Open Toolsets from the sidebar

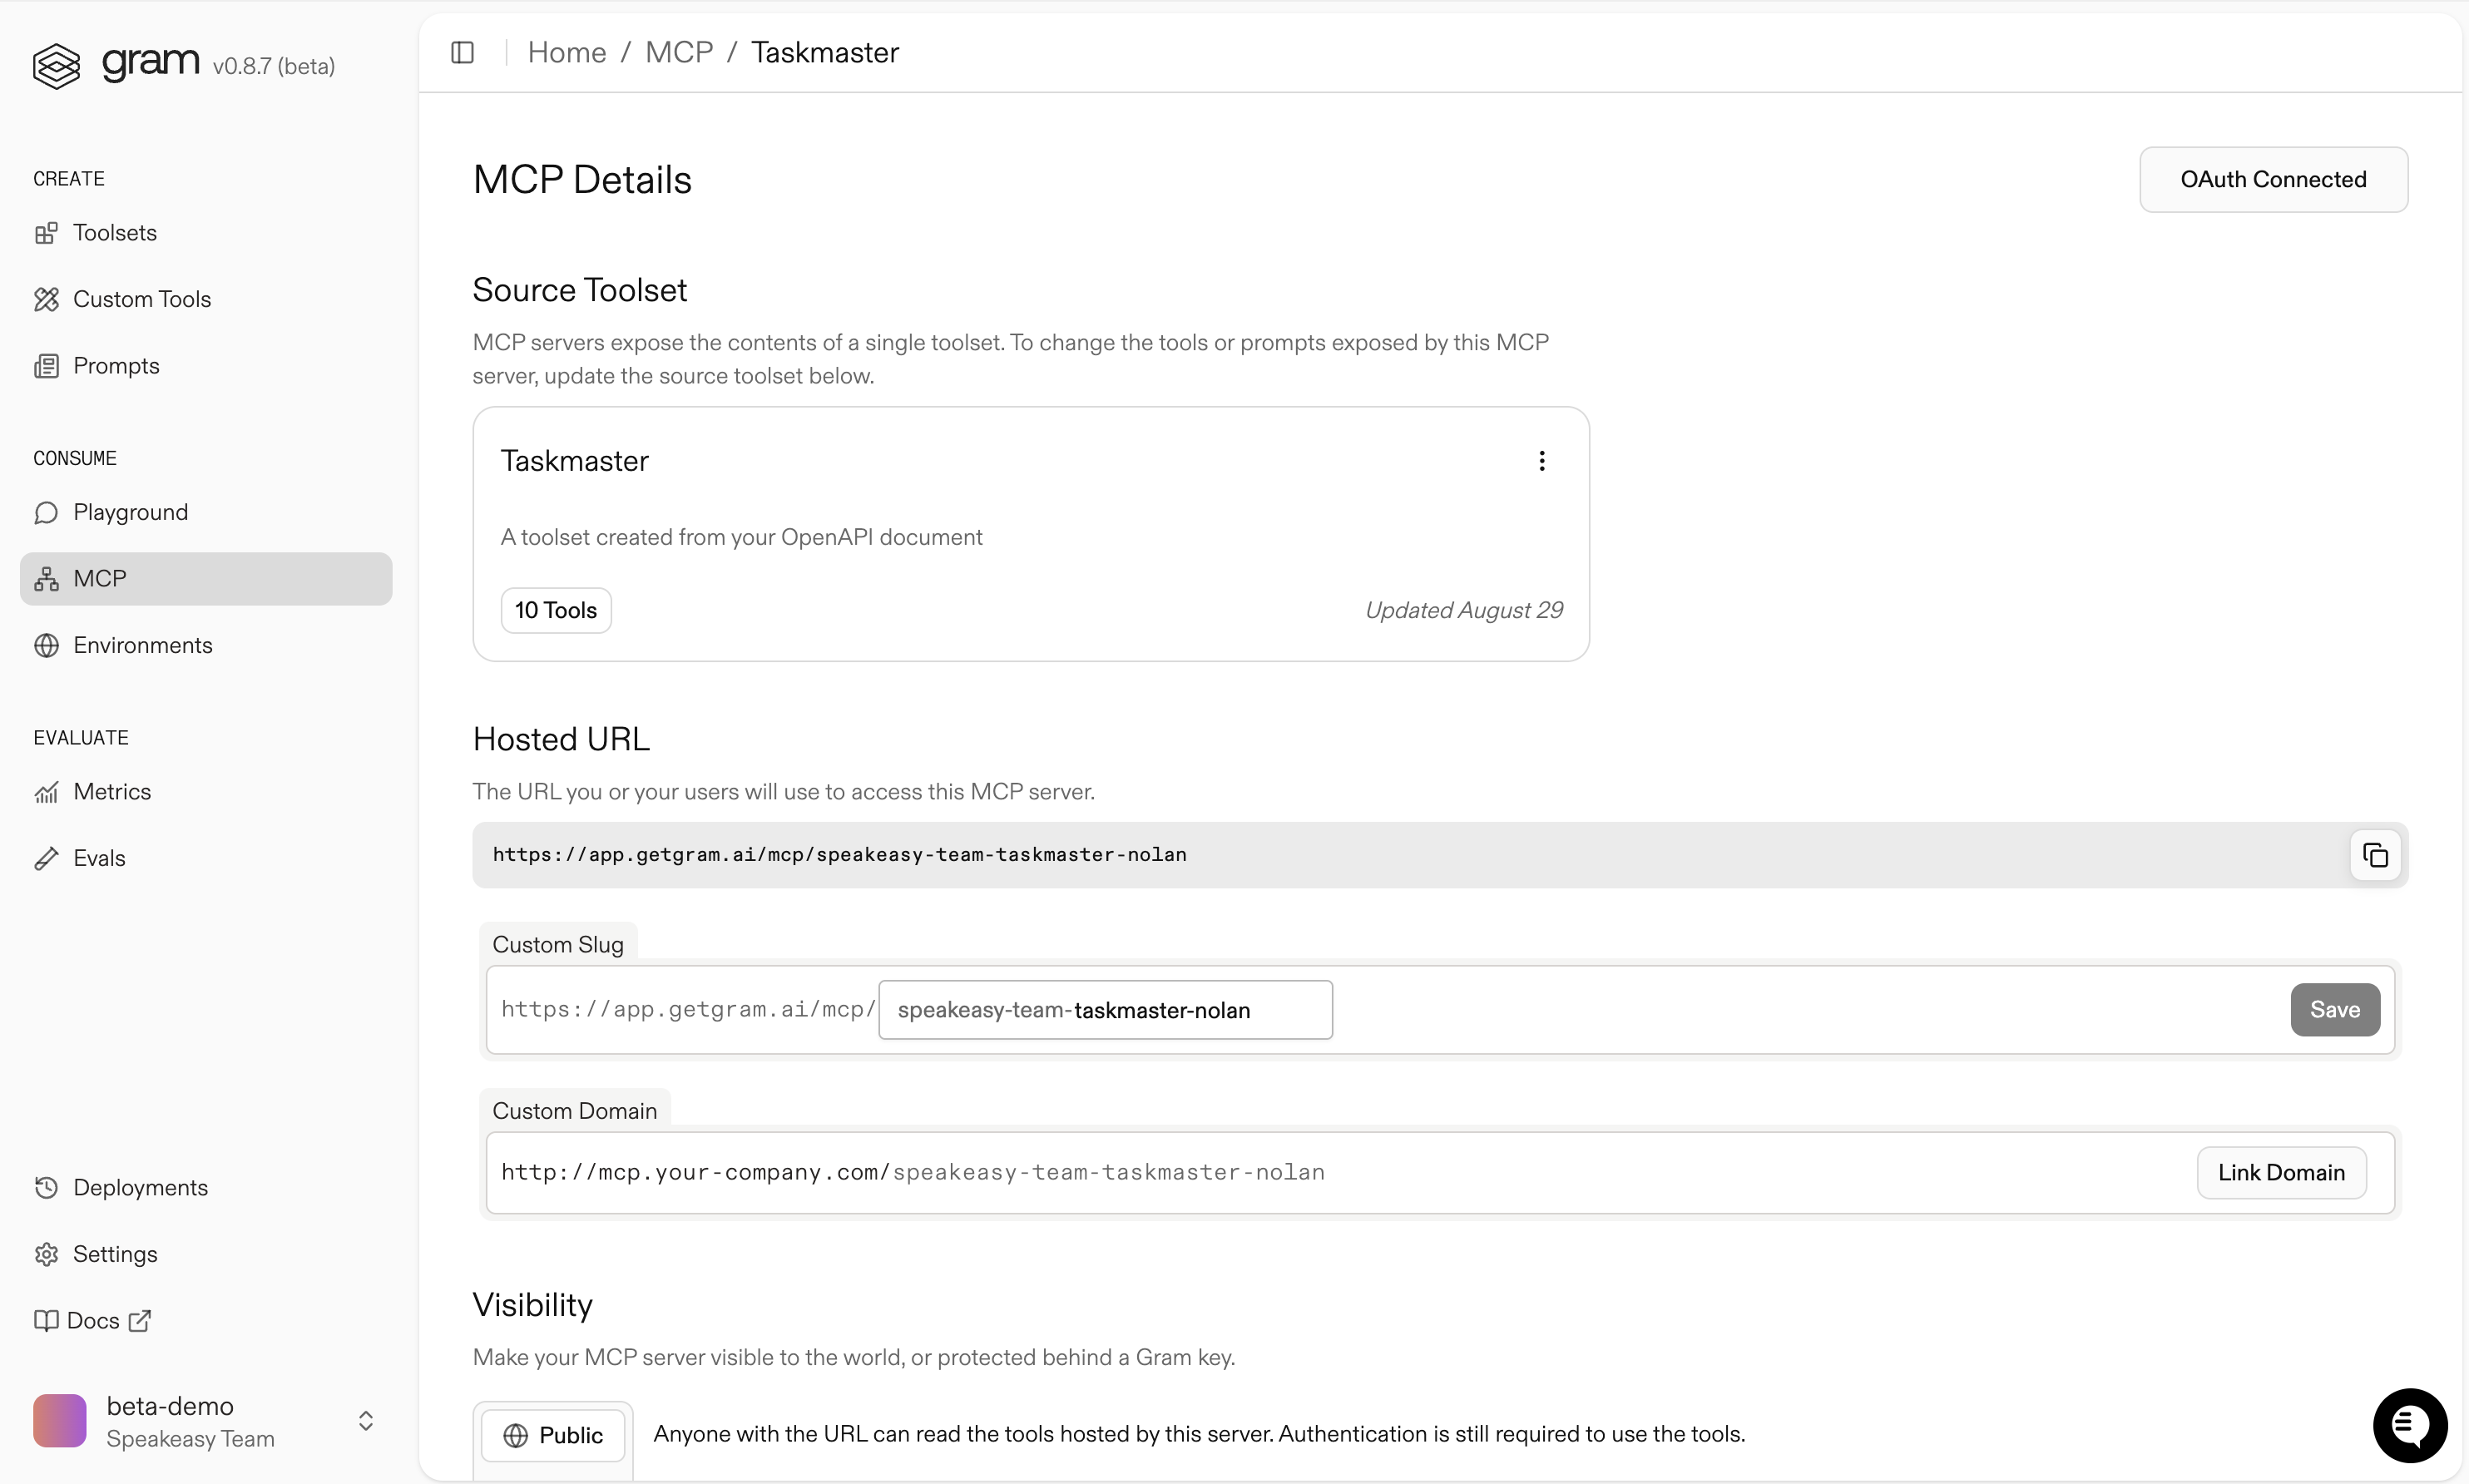tap(114, 233)
